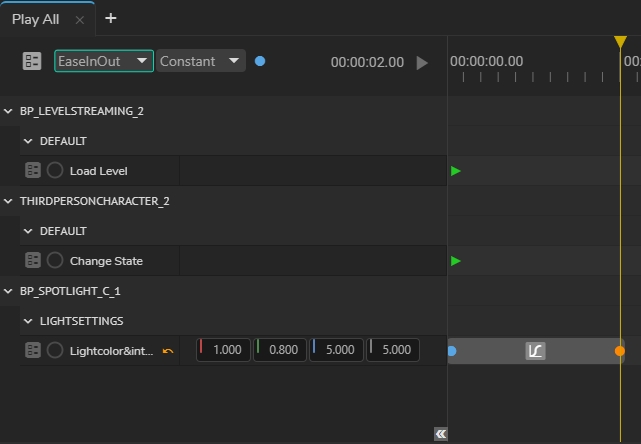The height and width of the screenshot is (444, 641).
Task: Collapse the BP_LEVELSTREAMING_2 group
Action: [9, 111]
